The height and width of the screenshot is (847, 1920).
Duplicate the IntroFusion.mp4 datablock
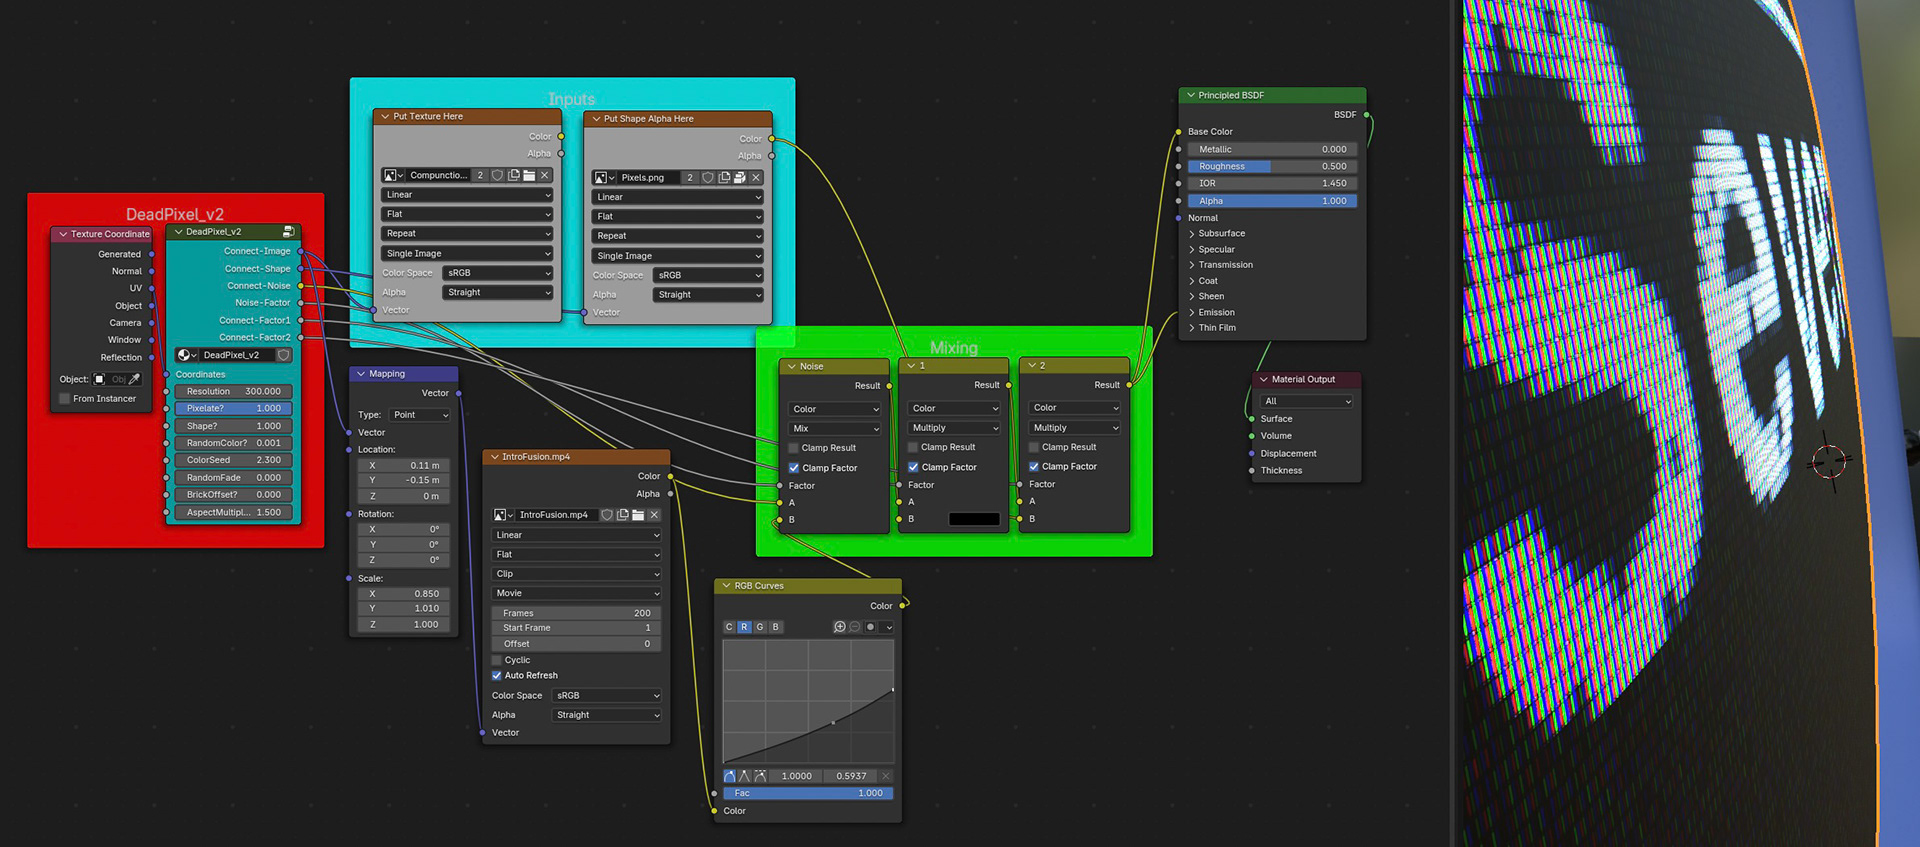coord(623,515)
